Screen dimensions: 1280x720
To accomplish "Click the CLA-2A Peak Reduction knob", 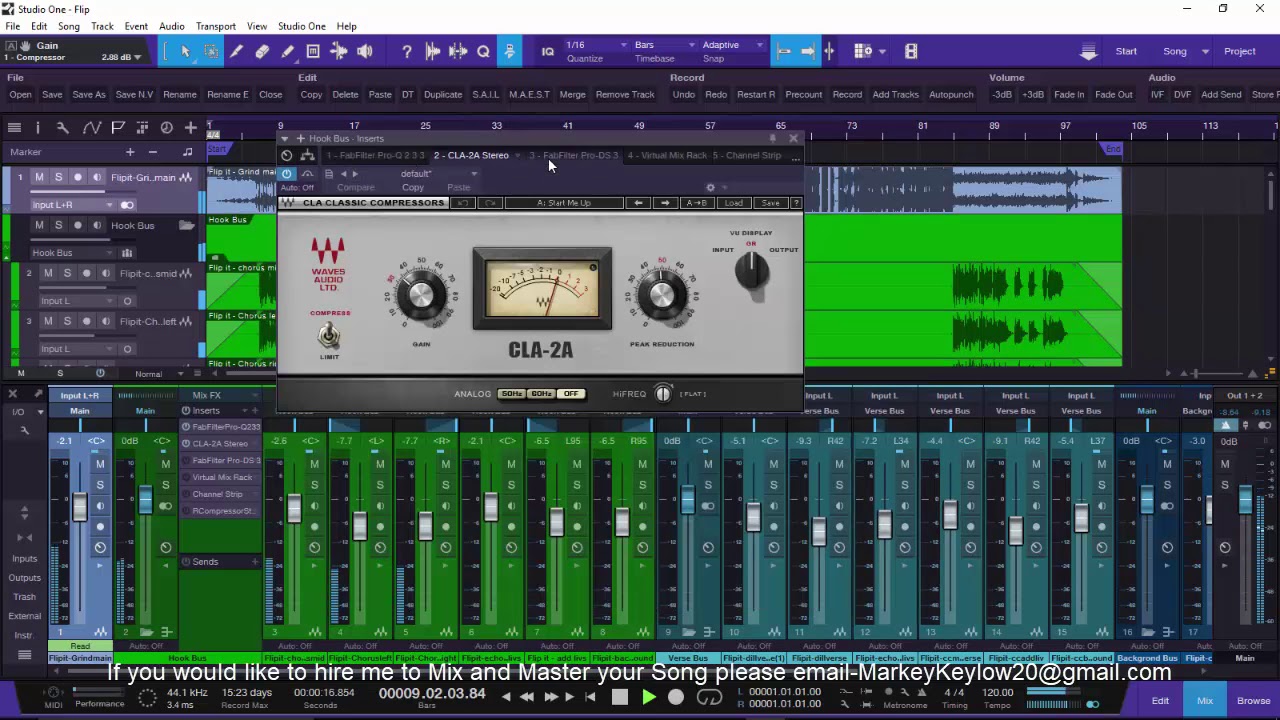I will point(661,295).
